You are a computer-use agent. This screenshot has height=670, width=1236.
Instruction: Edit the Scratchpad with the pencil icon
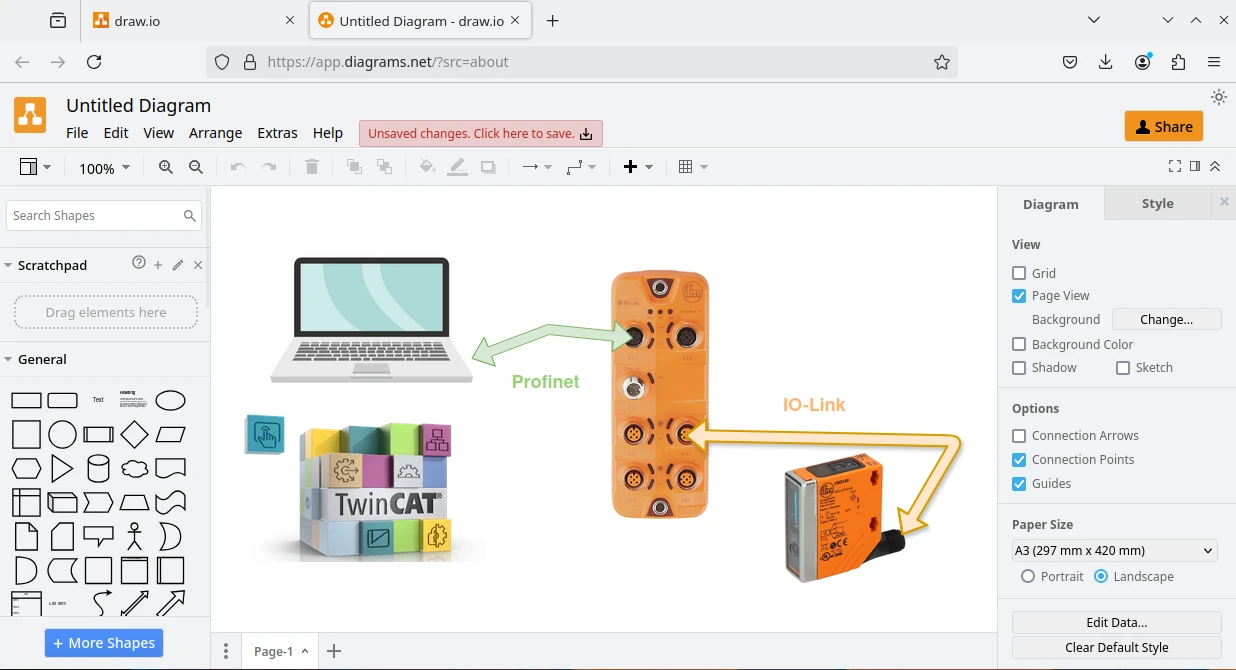coord(178,265)
